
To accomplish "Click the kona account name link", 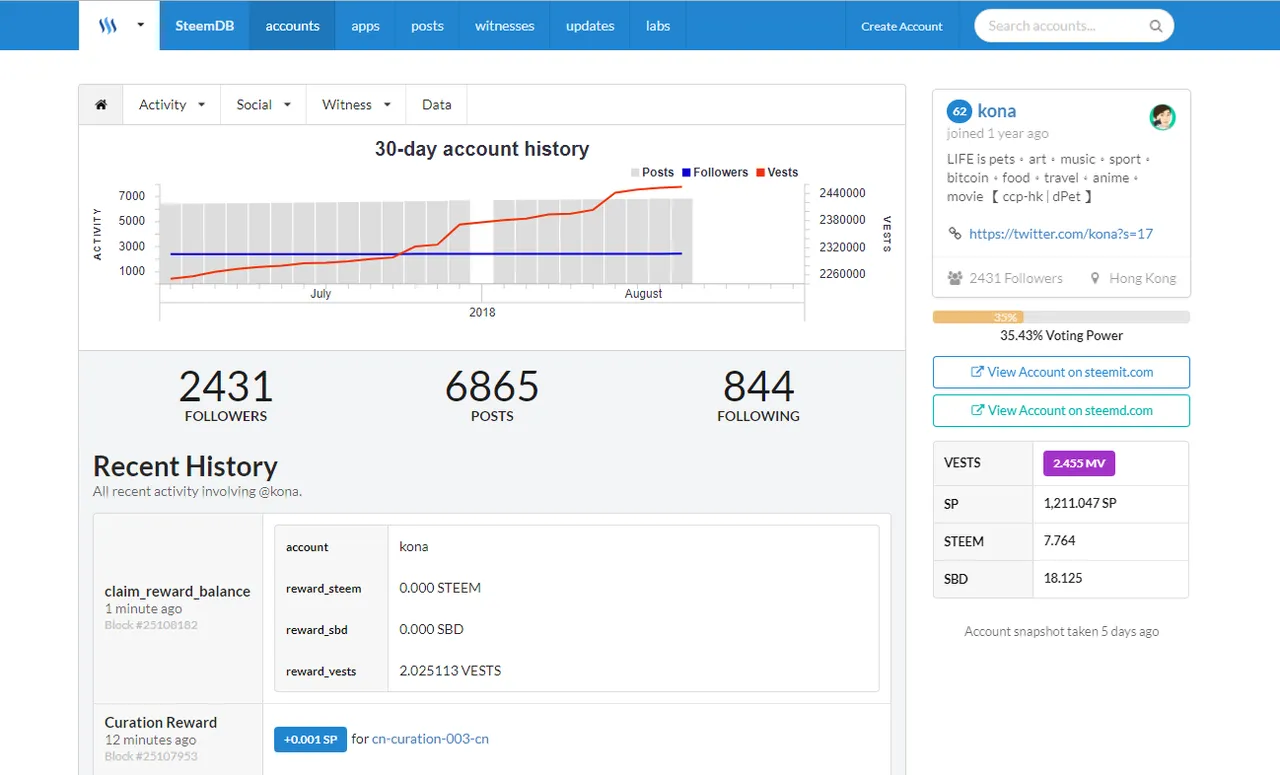I will pyautogui.click(x=997, y=111).
